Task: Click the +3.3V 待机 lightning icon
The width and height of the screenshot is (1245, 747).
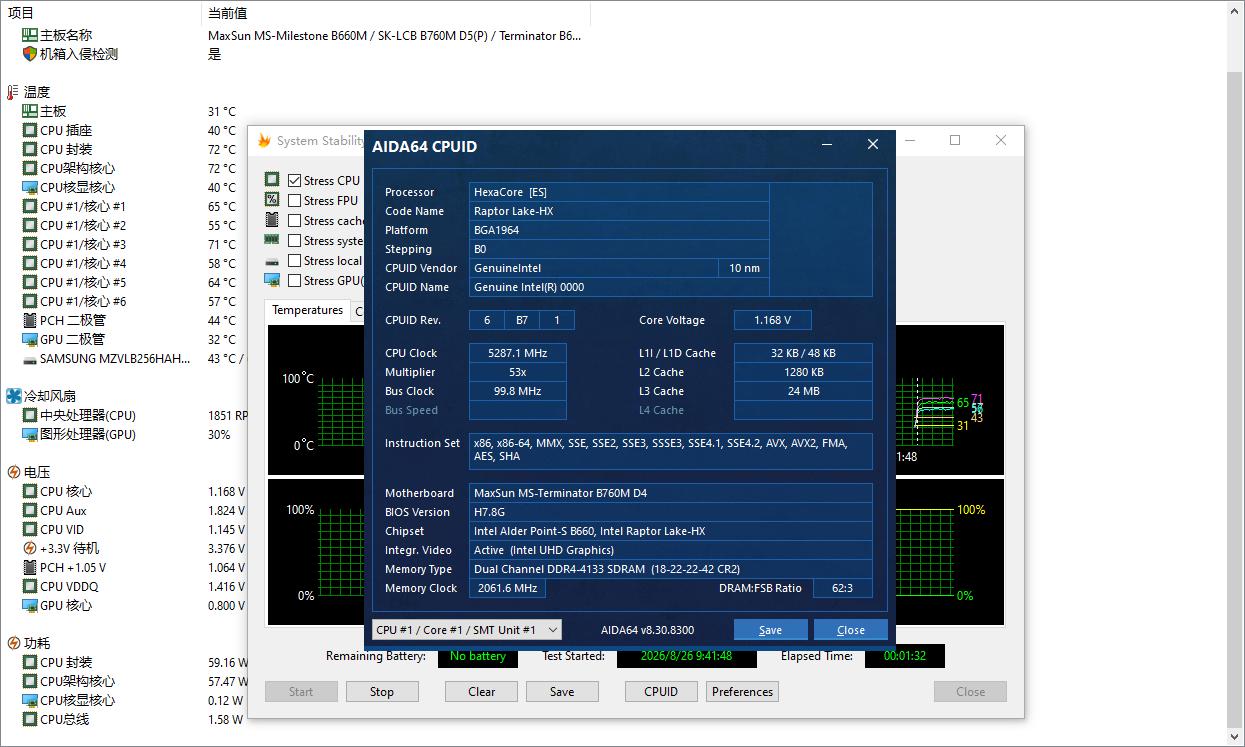Action: [x=30, y=548]
